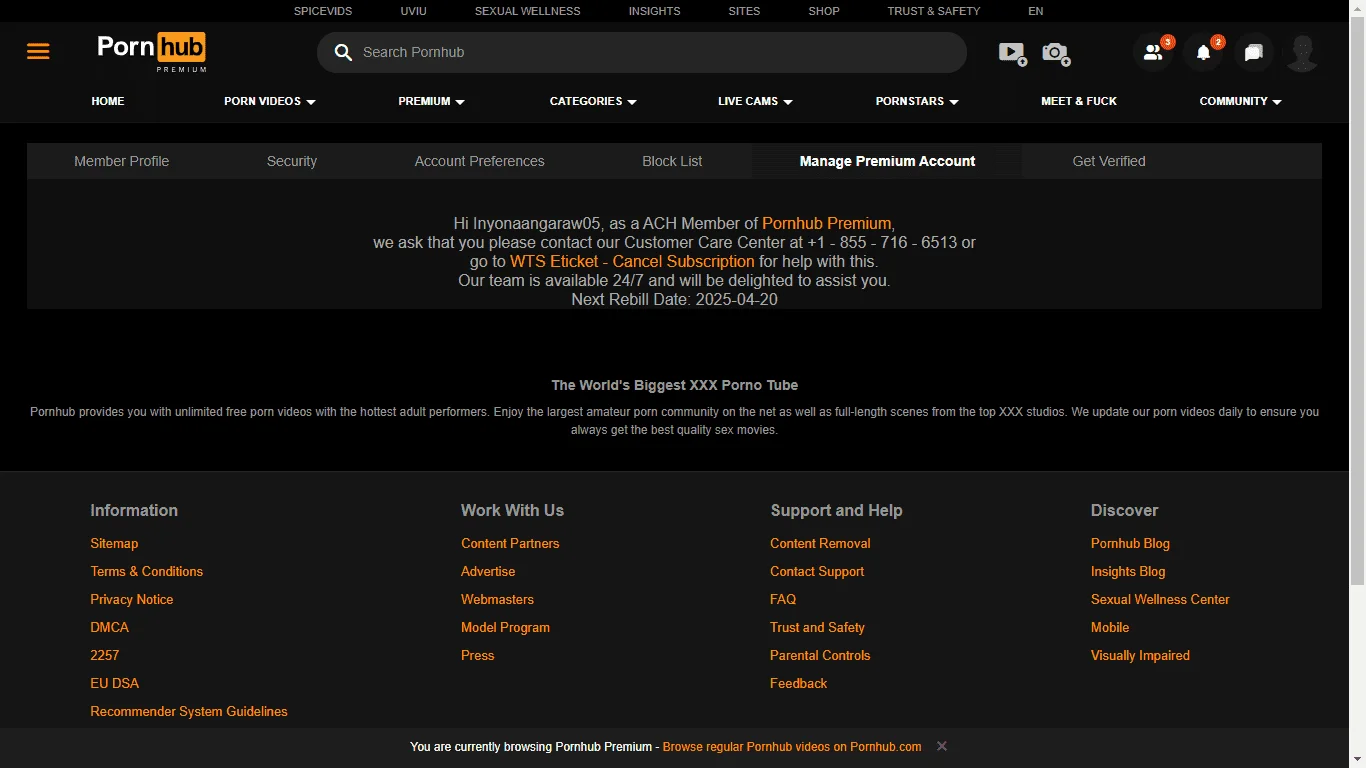Image resolution: width=1366 pixels, height=768 pixels.
Task: Expand the Pornstars dropdown
Action: pos(917,101)
